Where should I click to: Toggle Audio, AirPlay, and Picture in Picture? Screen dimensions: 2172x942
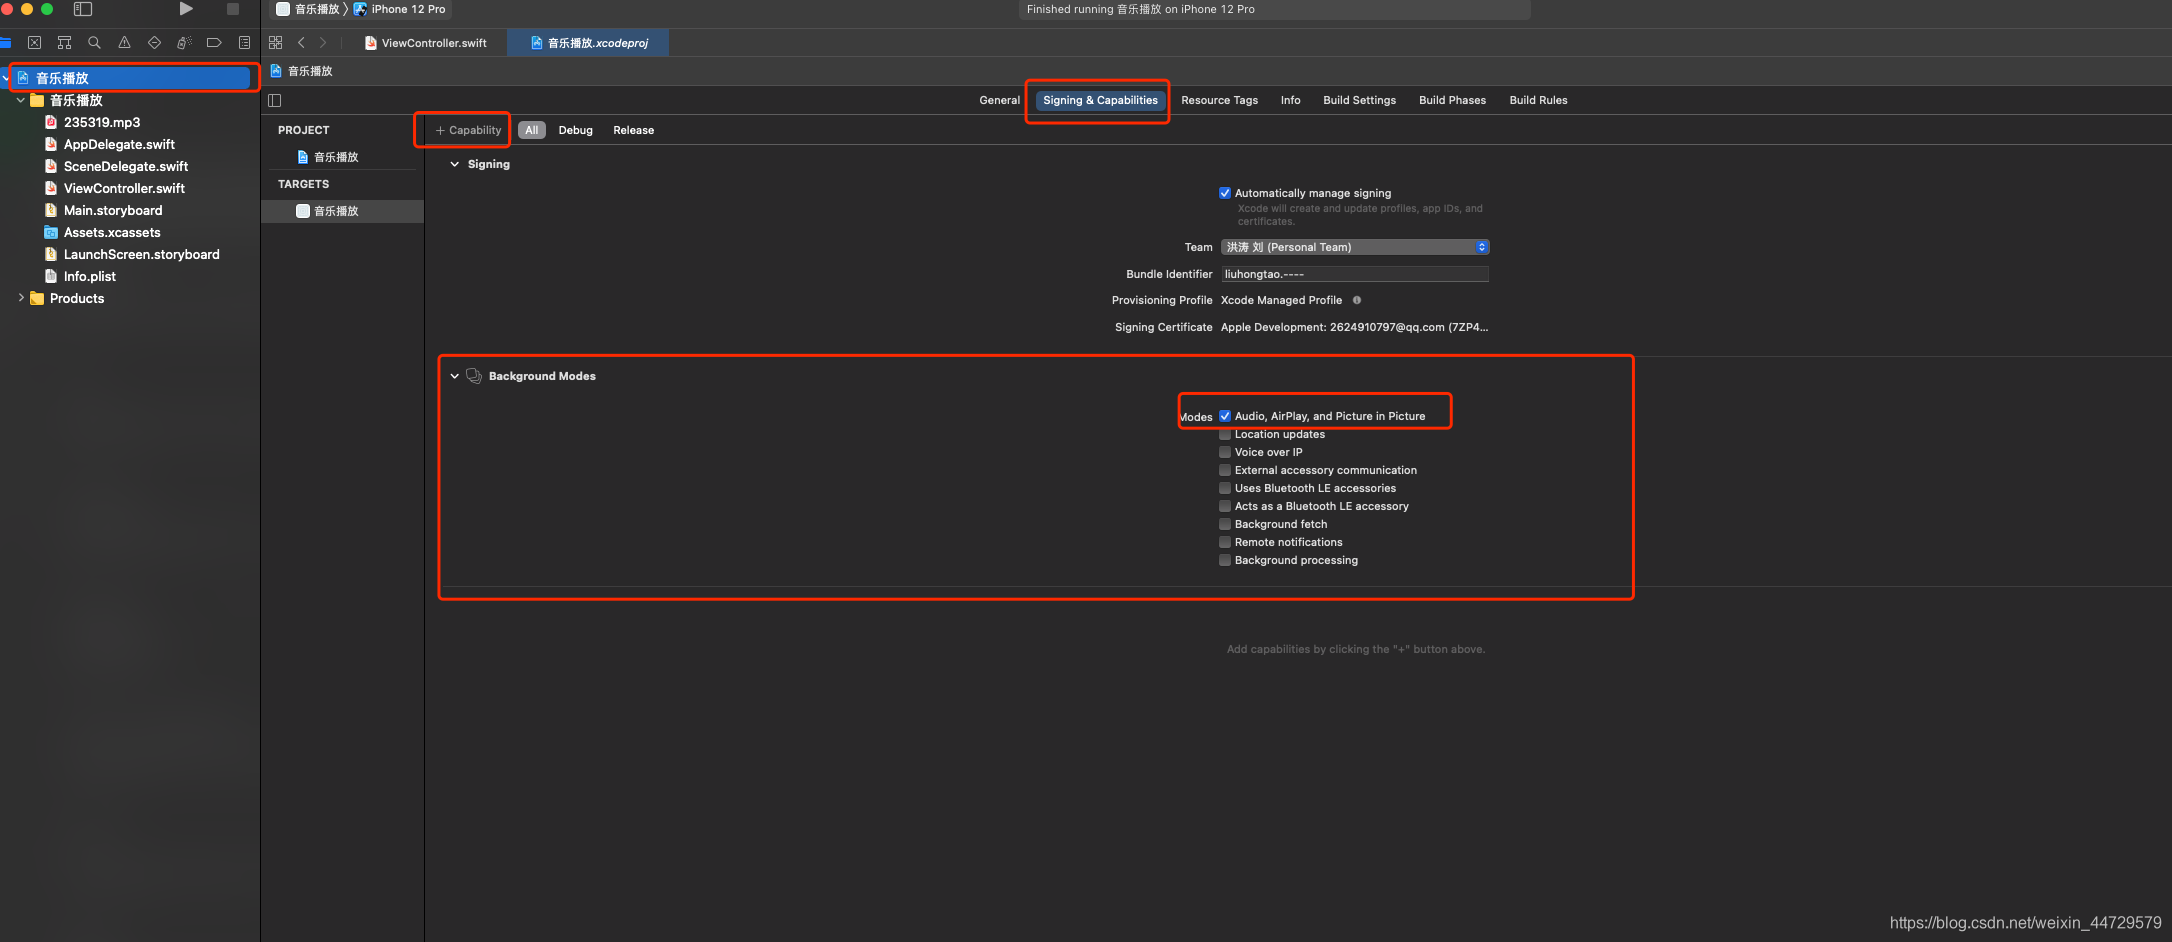click(x=1224, y=416)
